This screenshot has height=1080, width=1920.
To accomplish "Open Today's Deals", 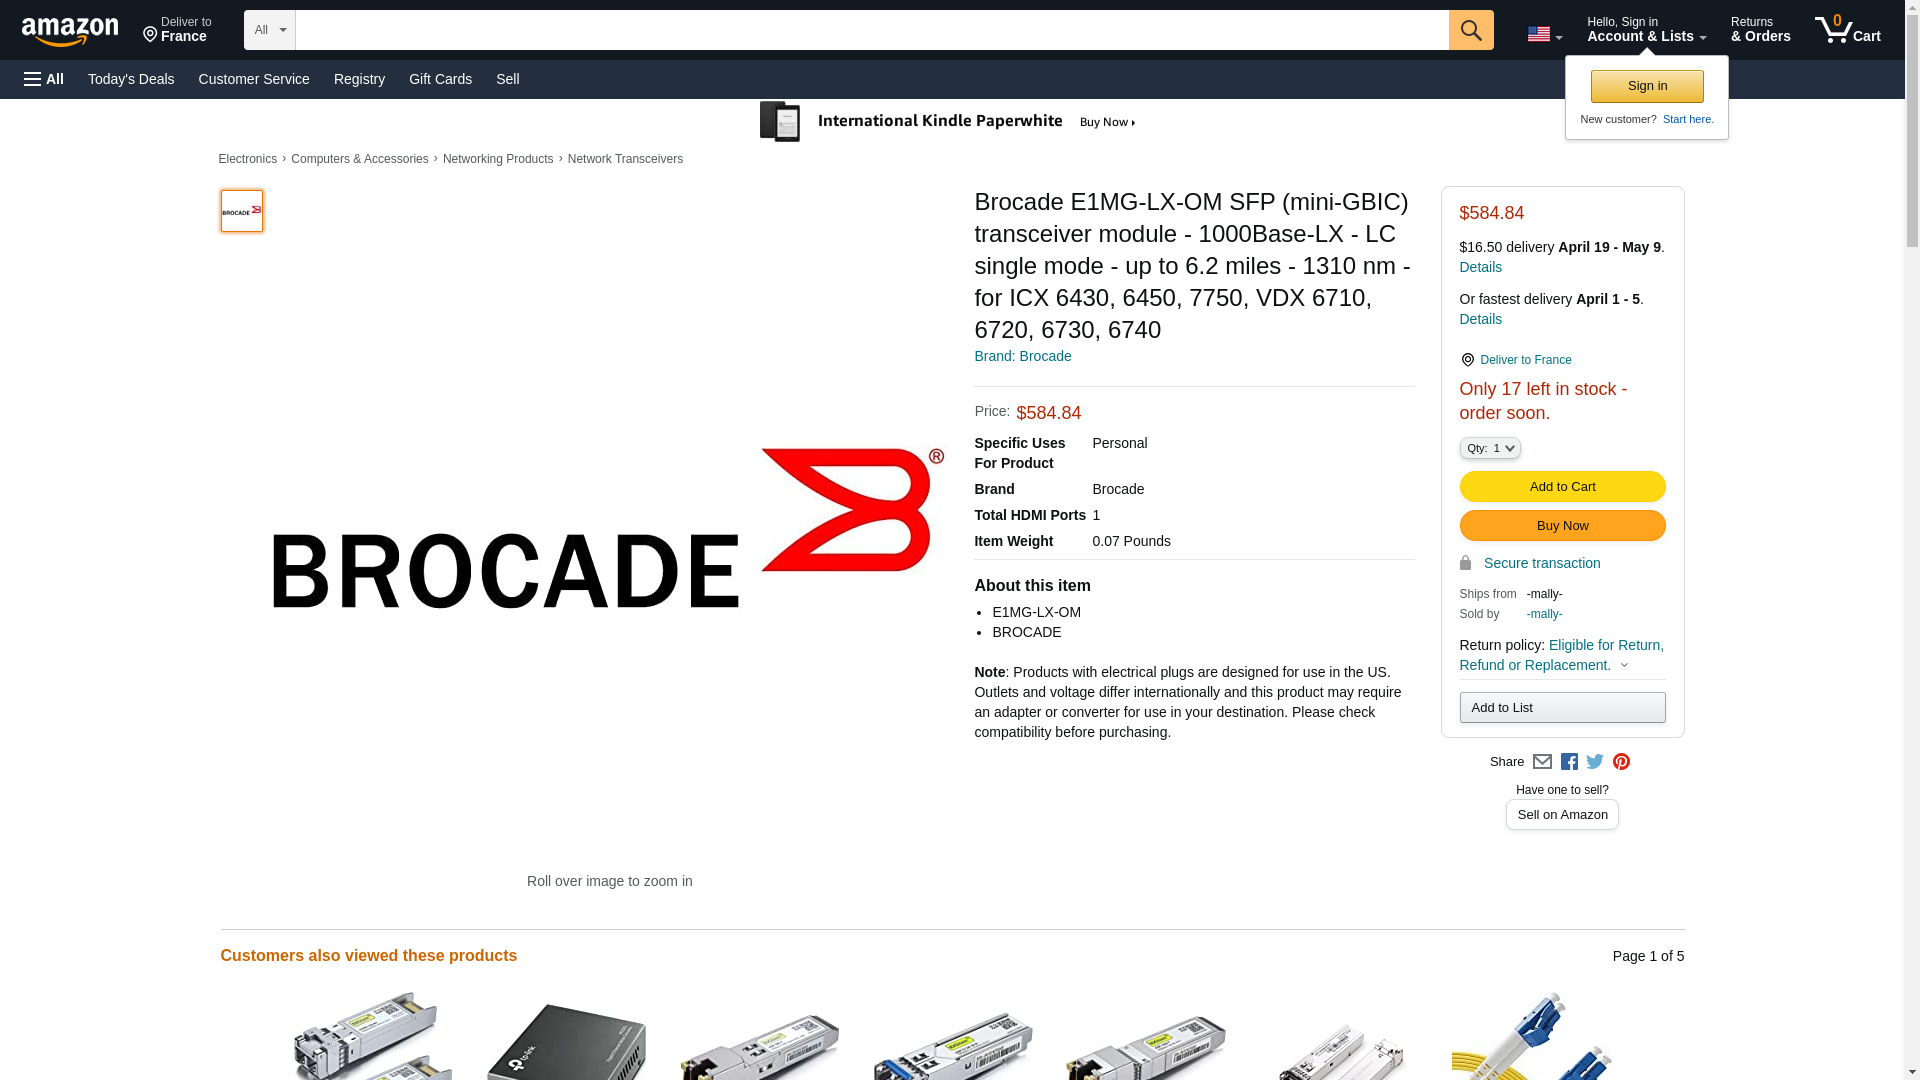I will [131, 79].
